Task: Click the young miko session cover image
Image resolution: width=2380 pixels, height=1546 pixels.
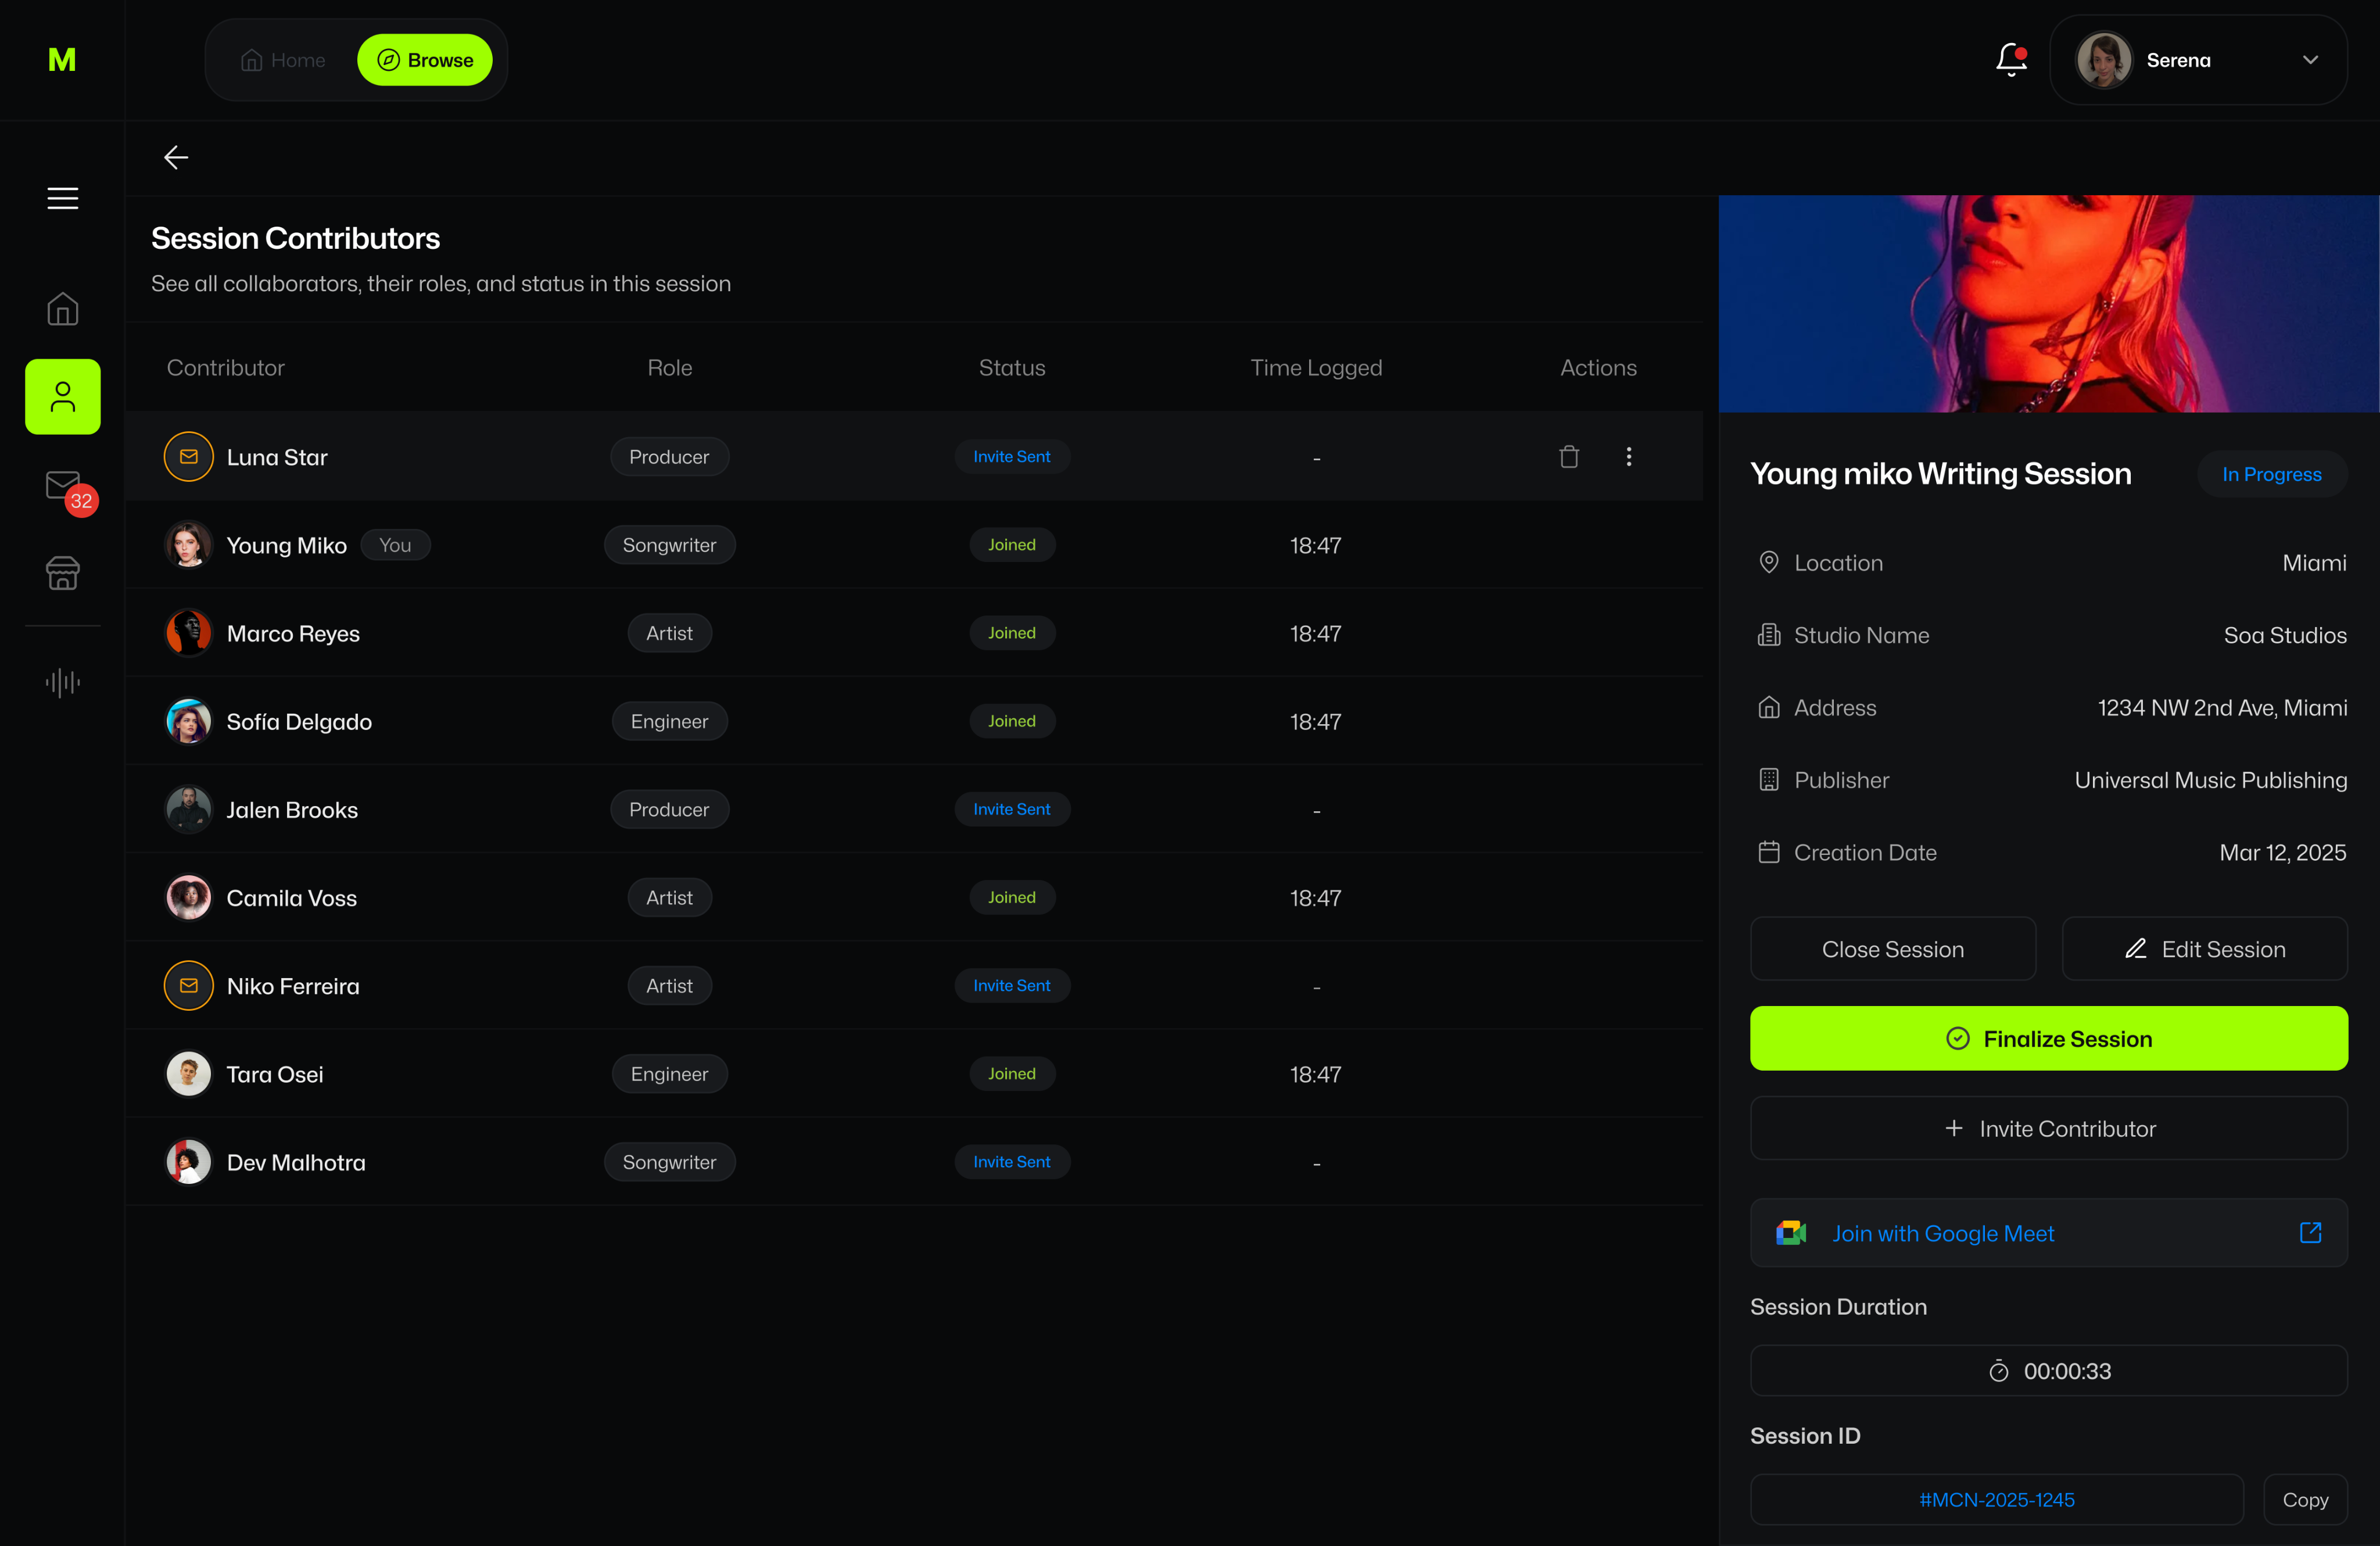Action: click(x=2047, y=303)
